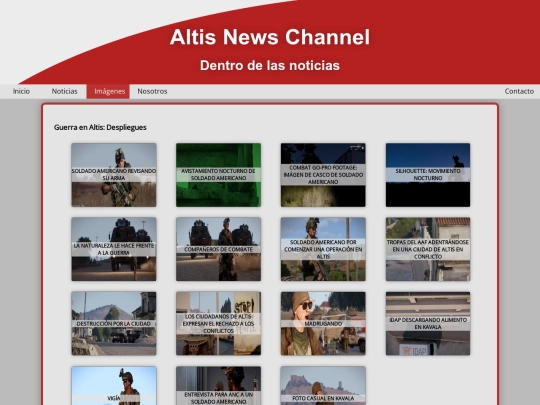This screenshot has height=405, width=540.
Task: Click the 'Dentro de las noticias' subtitle
Action: tap(270, 65)
